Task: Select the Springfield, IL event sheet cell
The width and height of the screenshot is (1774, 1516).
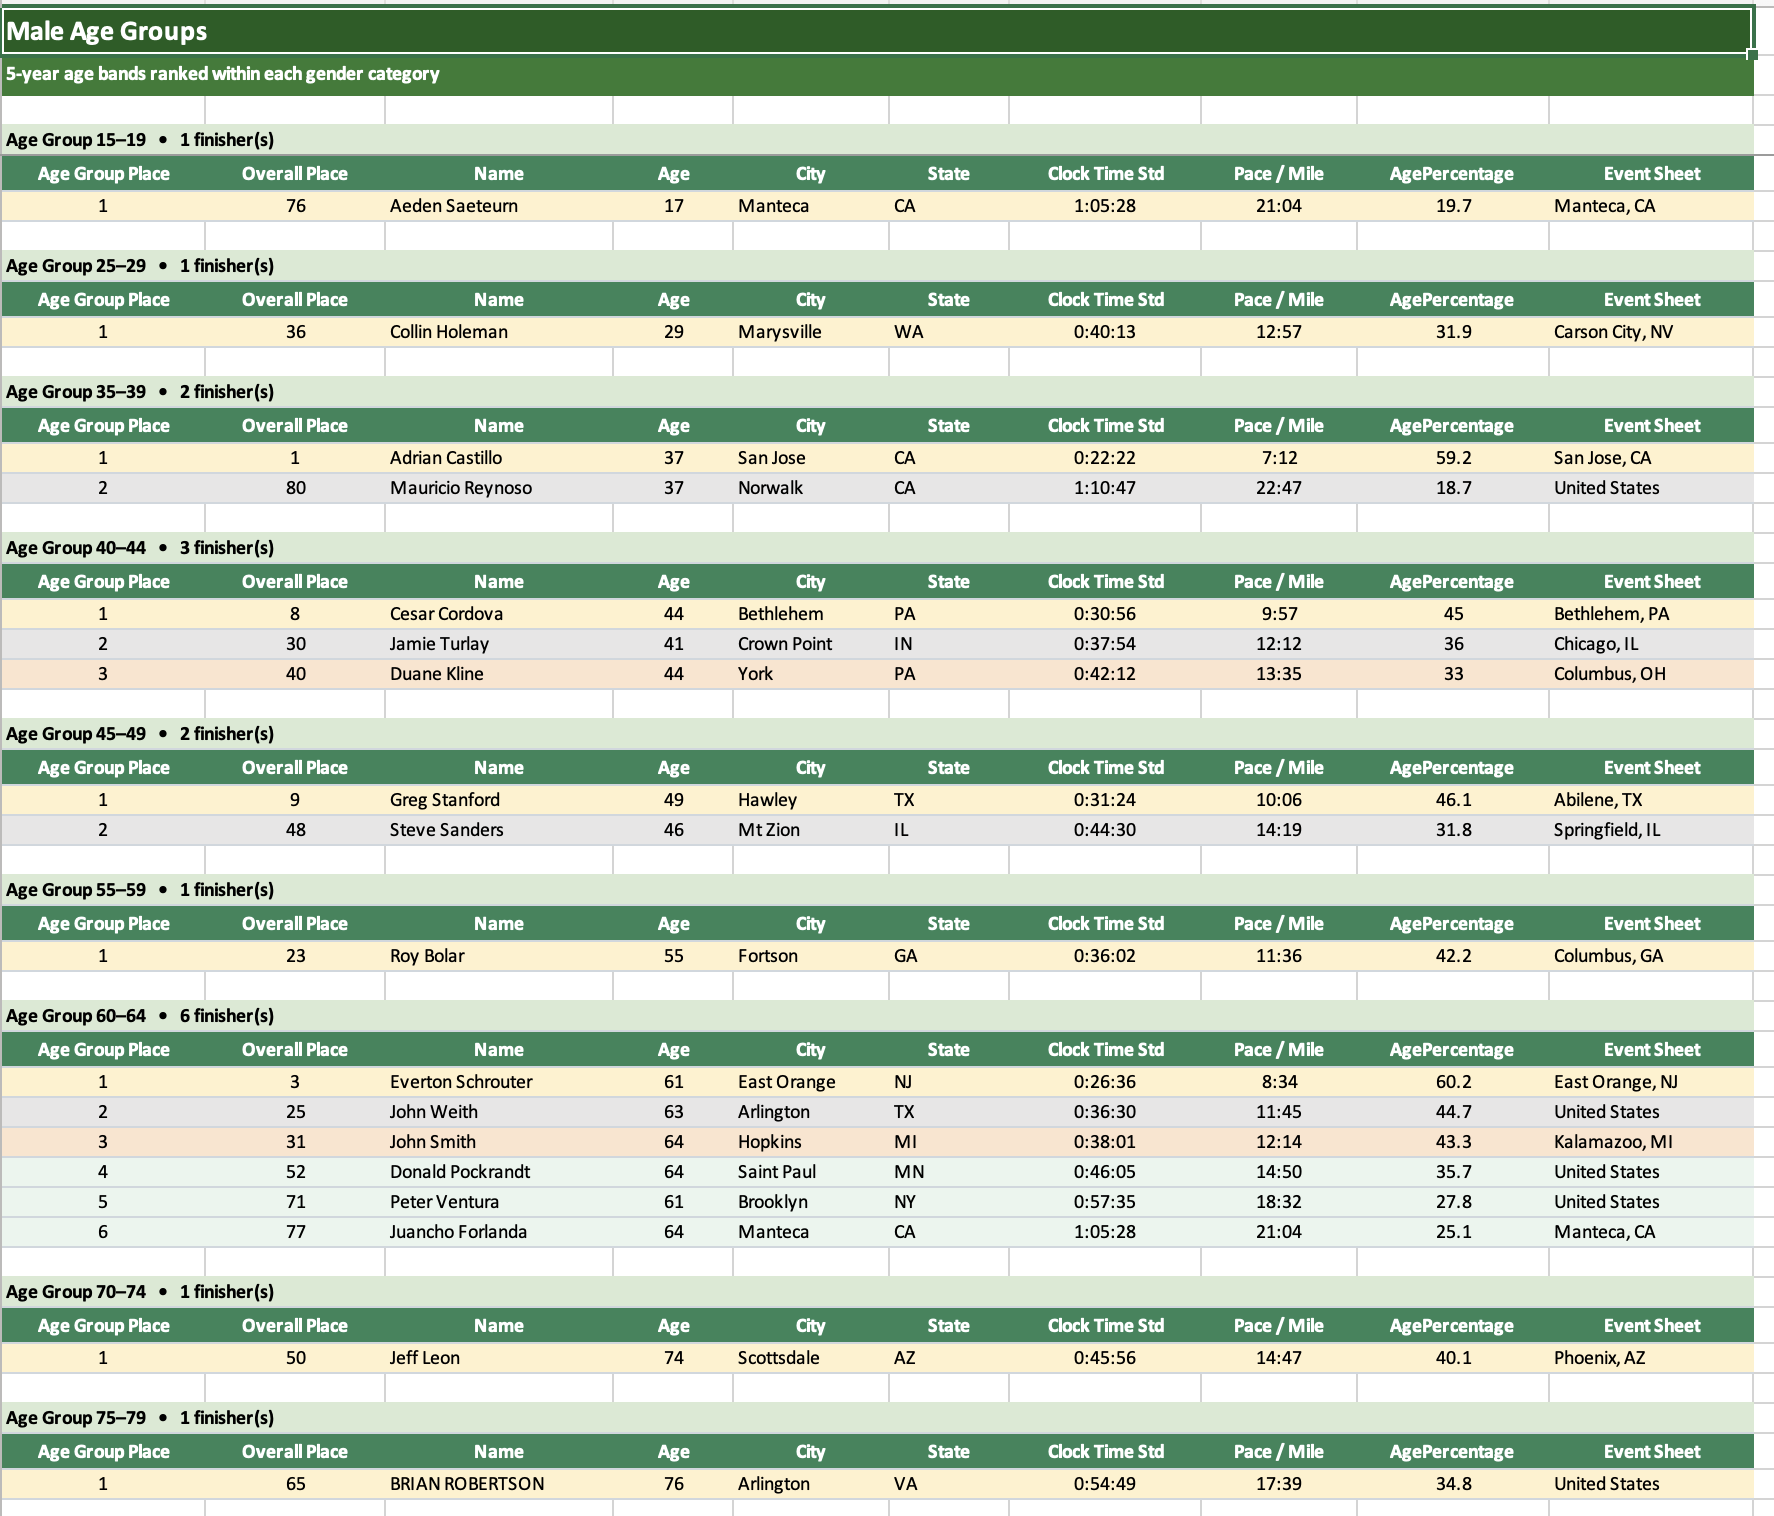Action: (1606, 830)
